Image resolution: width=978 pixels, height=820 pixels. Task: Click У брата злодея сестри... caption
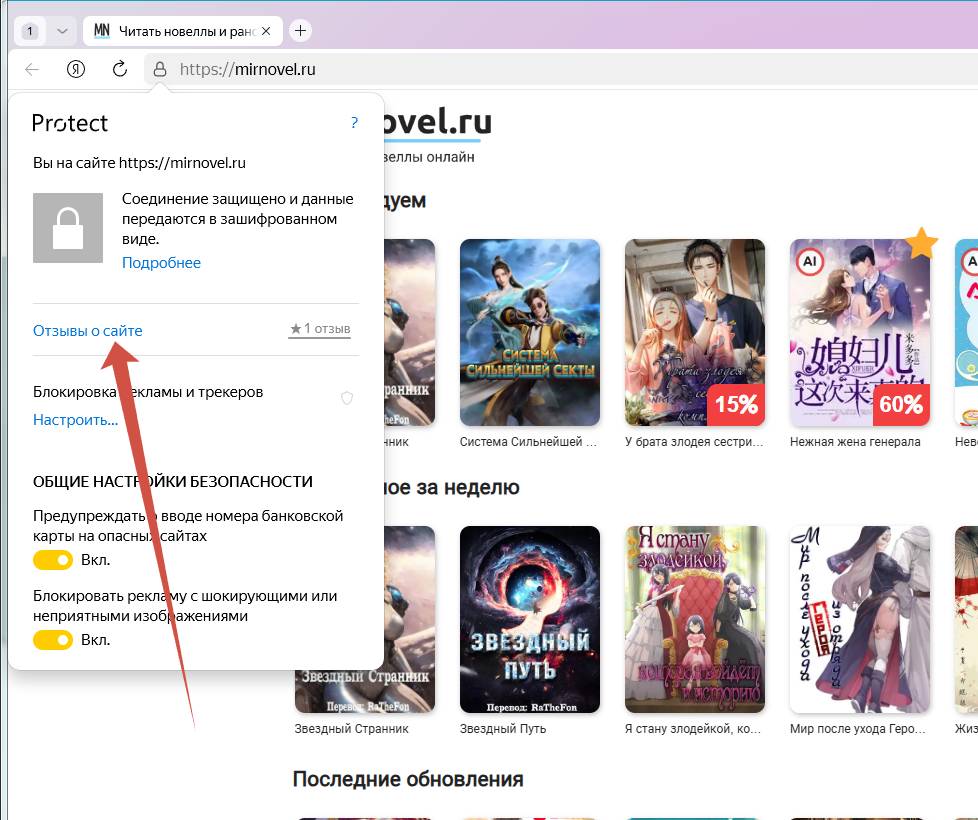pyautogui.click(x=694, y=441)
